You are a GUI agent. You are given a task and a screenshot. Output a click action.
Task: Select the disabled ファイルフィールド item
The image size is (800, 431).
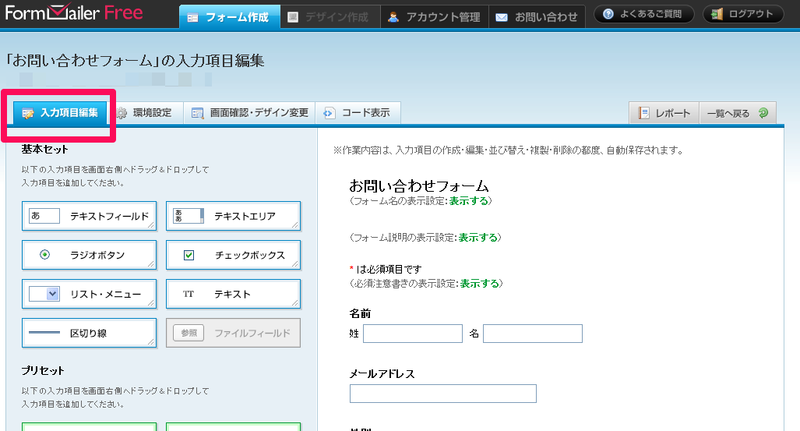(233, 333)
